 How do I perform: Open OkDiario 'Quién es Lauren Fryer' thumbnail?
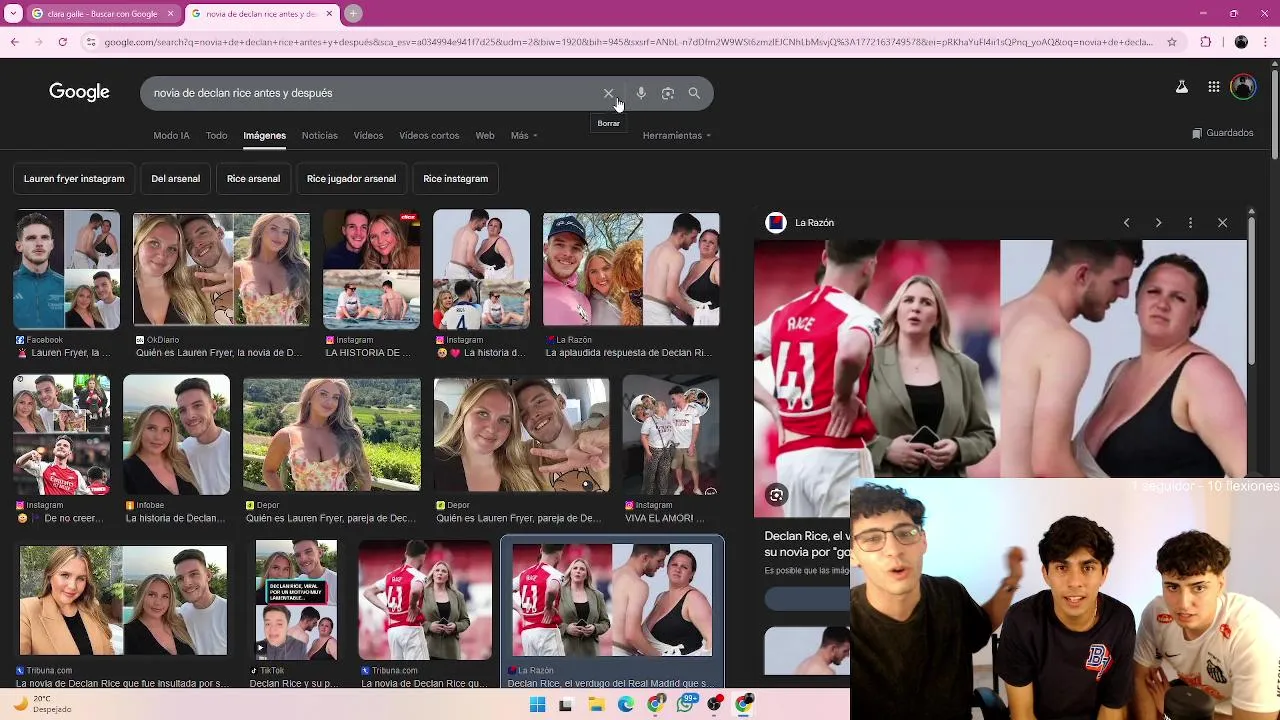222,270
